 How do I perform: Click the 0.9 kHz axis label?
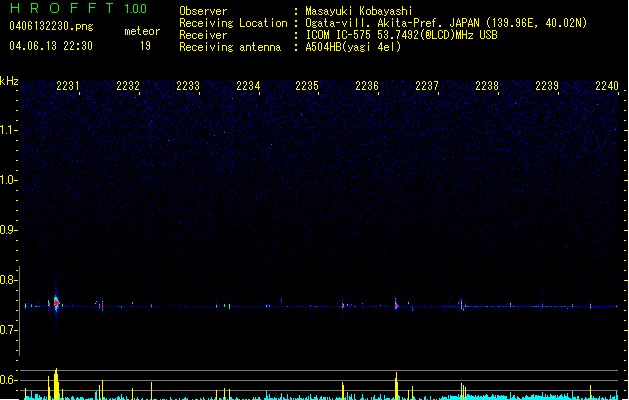[x=8, y=230]
